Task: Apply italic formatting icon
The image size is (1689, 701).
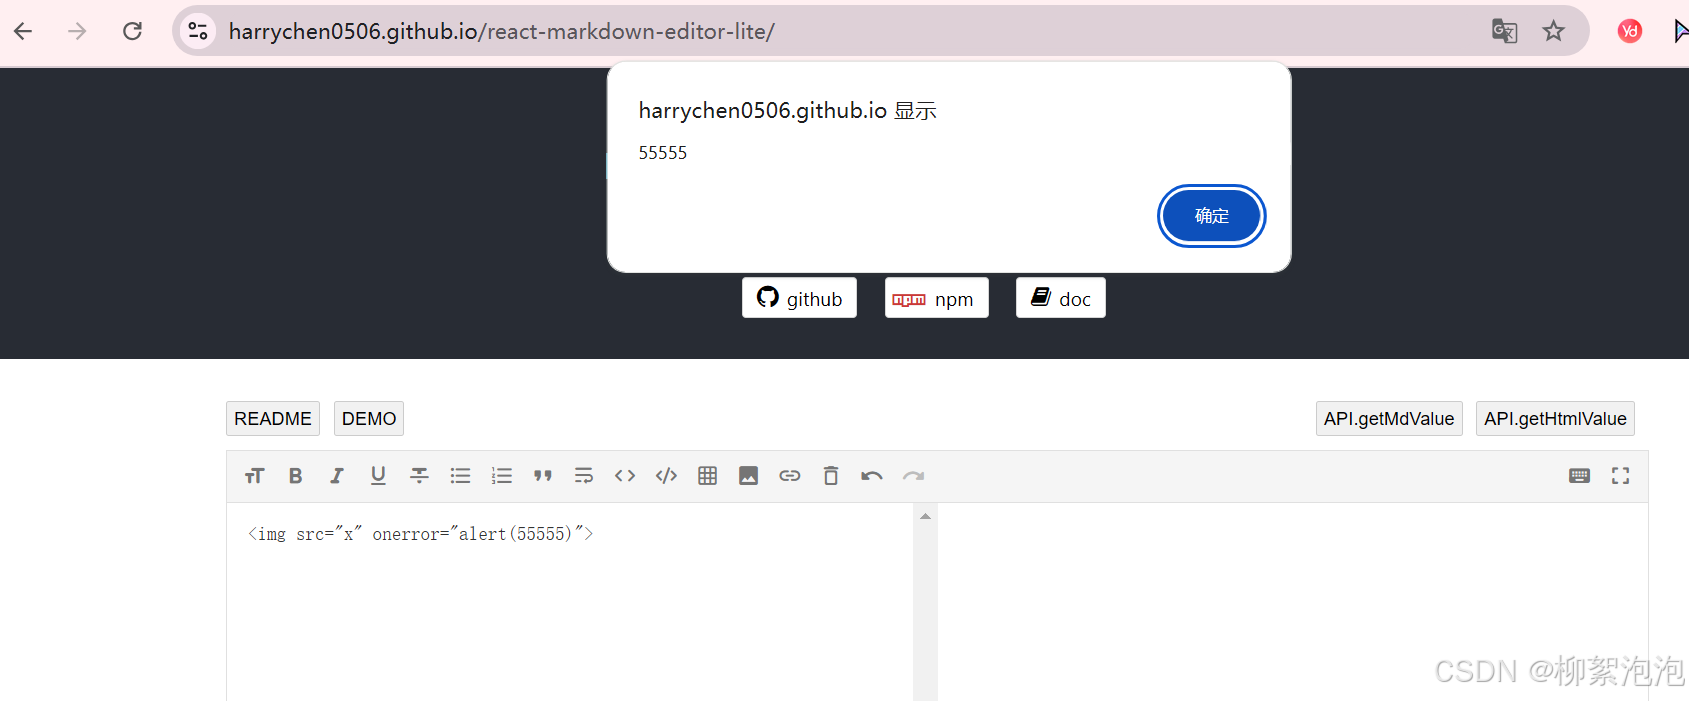Action: [337, 476]
